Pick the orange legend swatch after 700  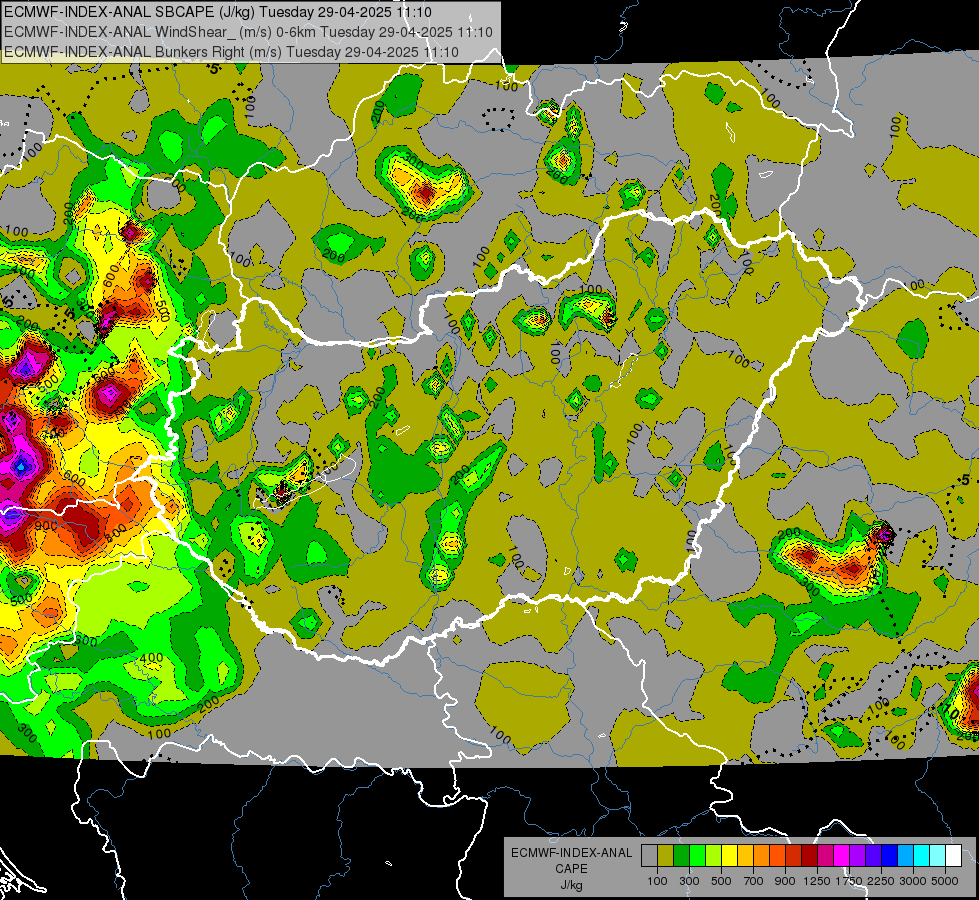[x=762, y=856]
